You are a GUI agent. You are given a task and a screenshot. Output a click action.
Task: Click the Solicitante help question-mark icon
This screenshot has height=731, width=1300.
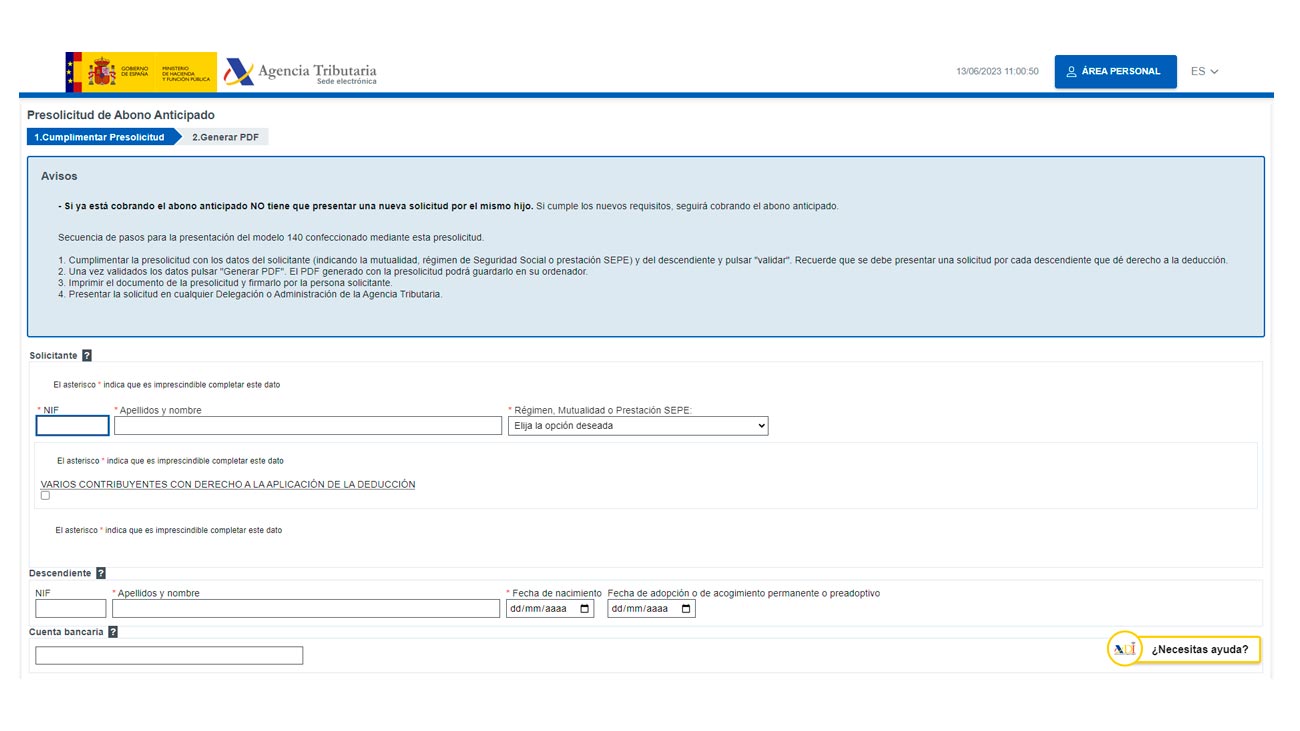[87, 356]
